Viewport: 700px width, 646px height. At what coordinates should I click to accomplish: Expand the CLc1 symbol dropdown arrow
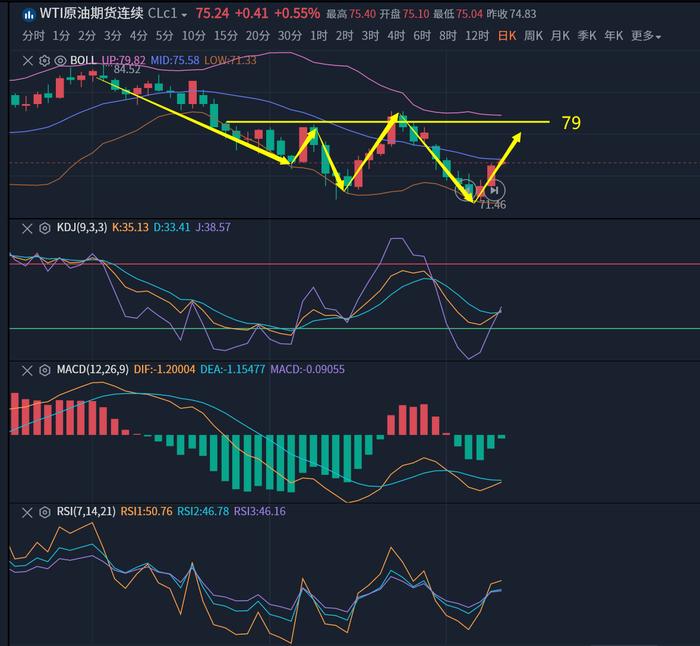click(185, 15)
